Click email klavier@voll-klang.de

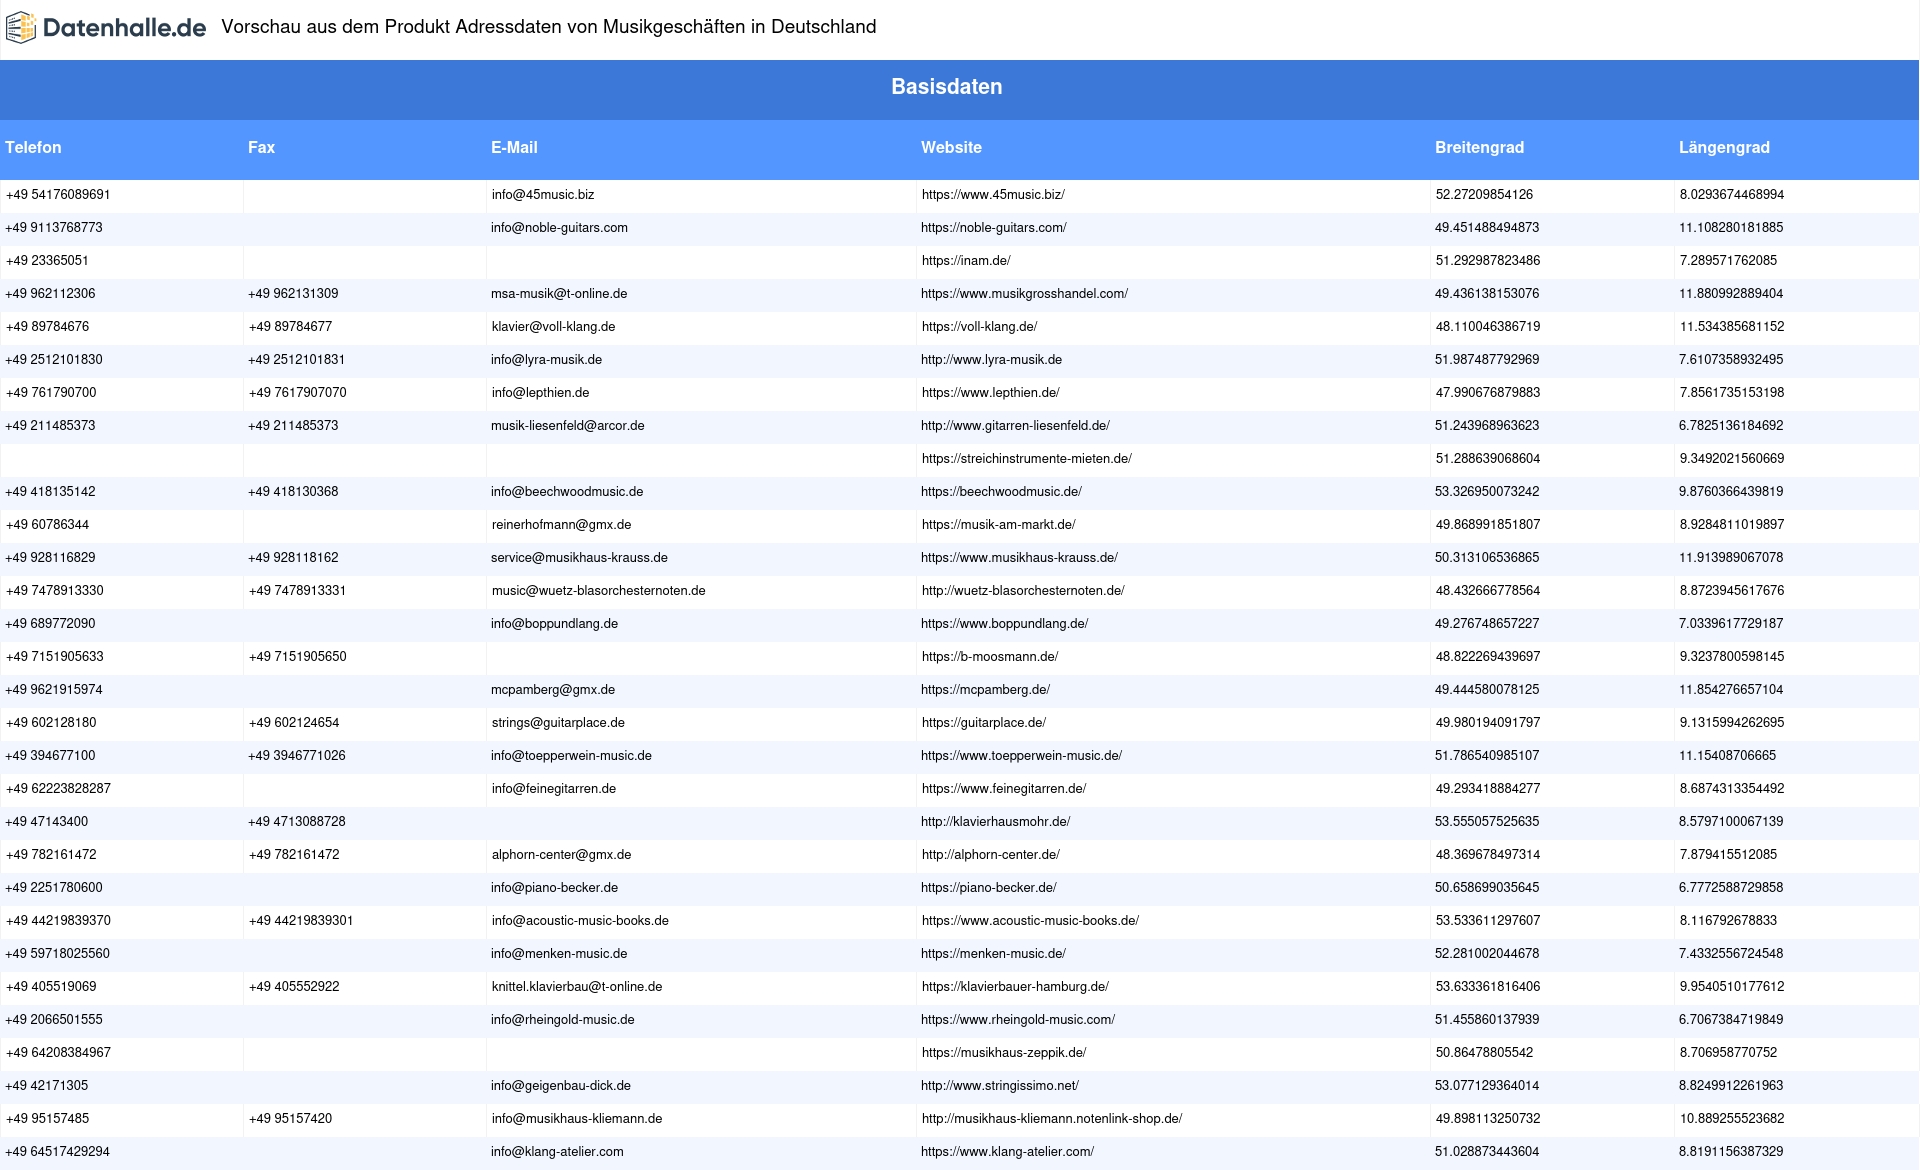coord(553,327)
